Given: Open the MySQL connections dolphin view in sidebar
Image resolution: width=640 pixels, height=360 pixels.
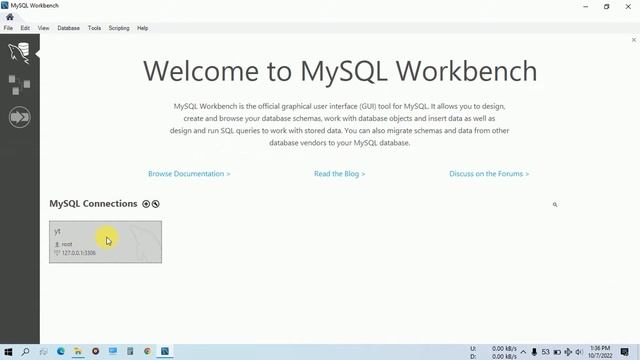Looking at the screenshot, I should (x=19, y=53).
